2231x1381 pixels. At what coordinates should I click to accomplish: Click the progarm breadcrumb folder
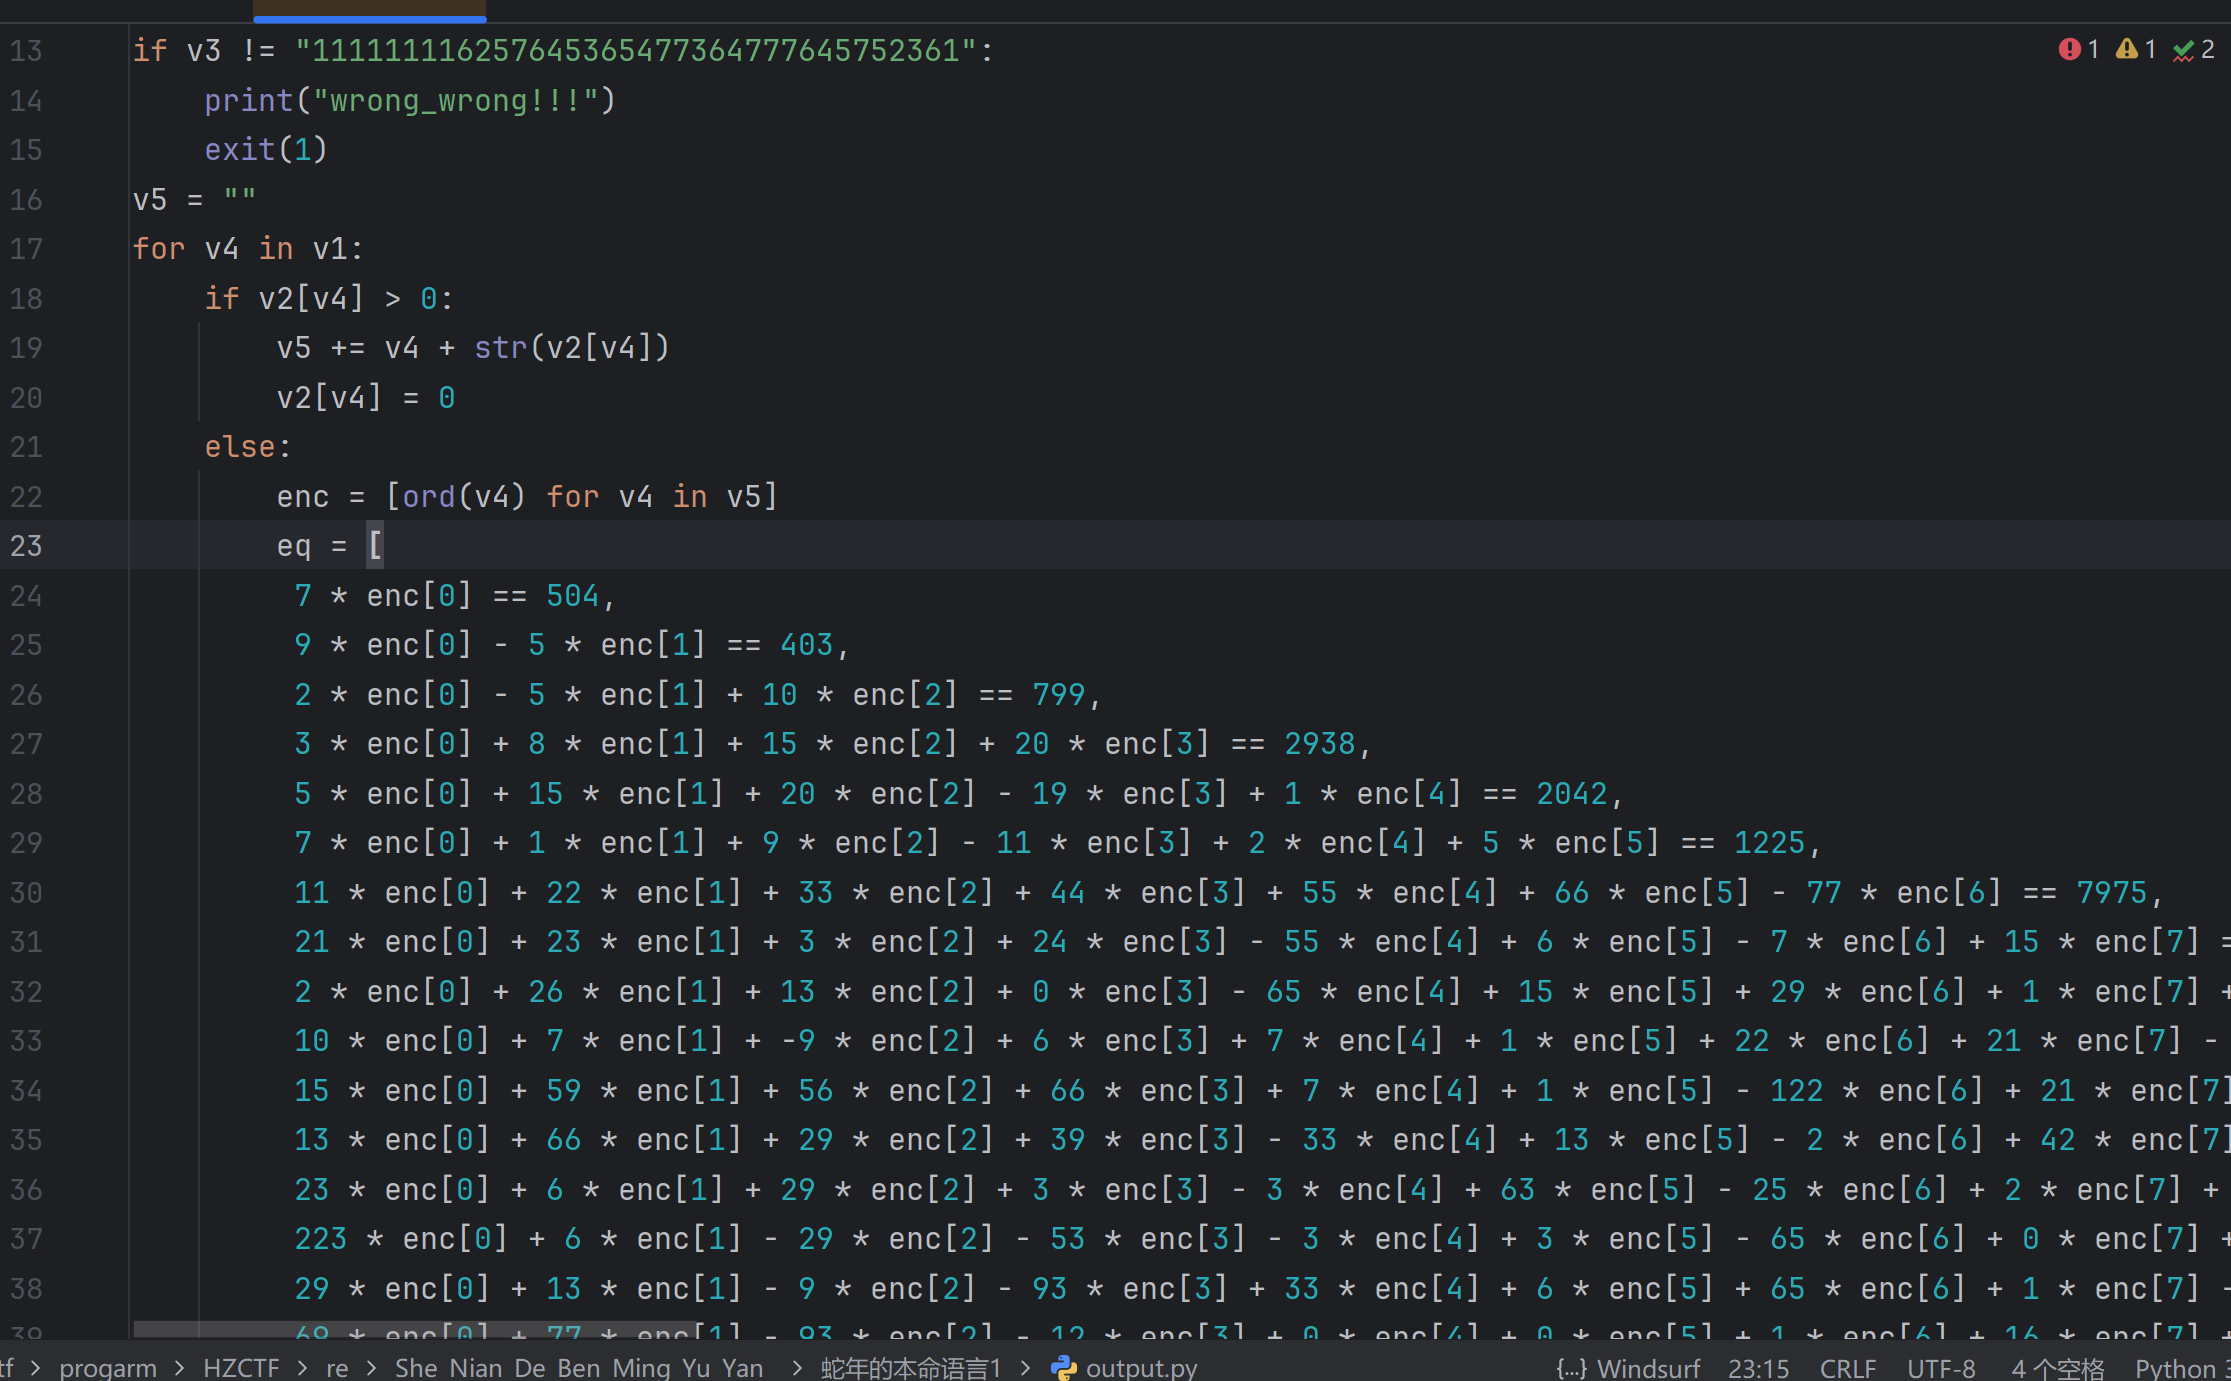(x=108, y=1367)
